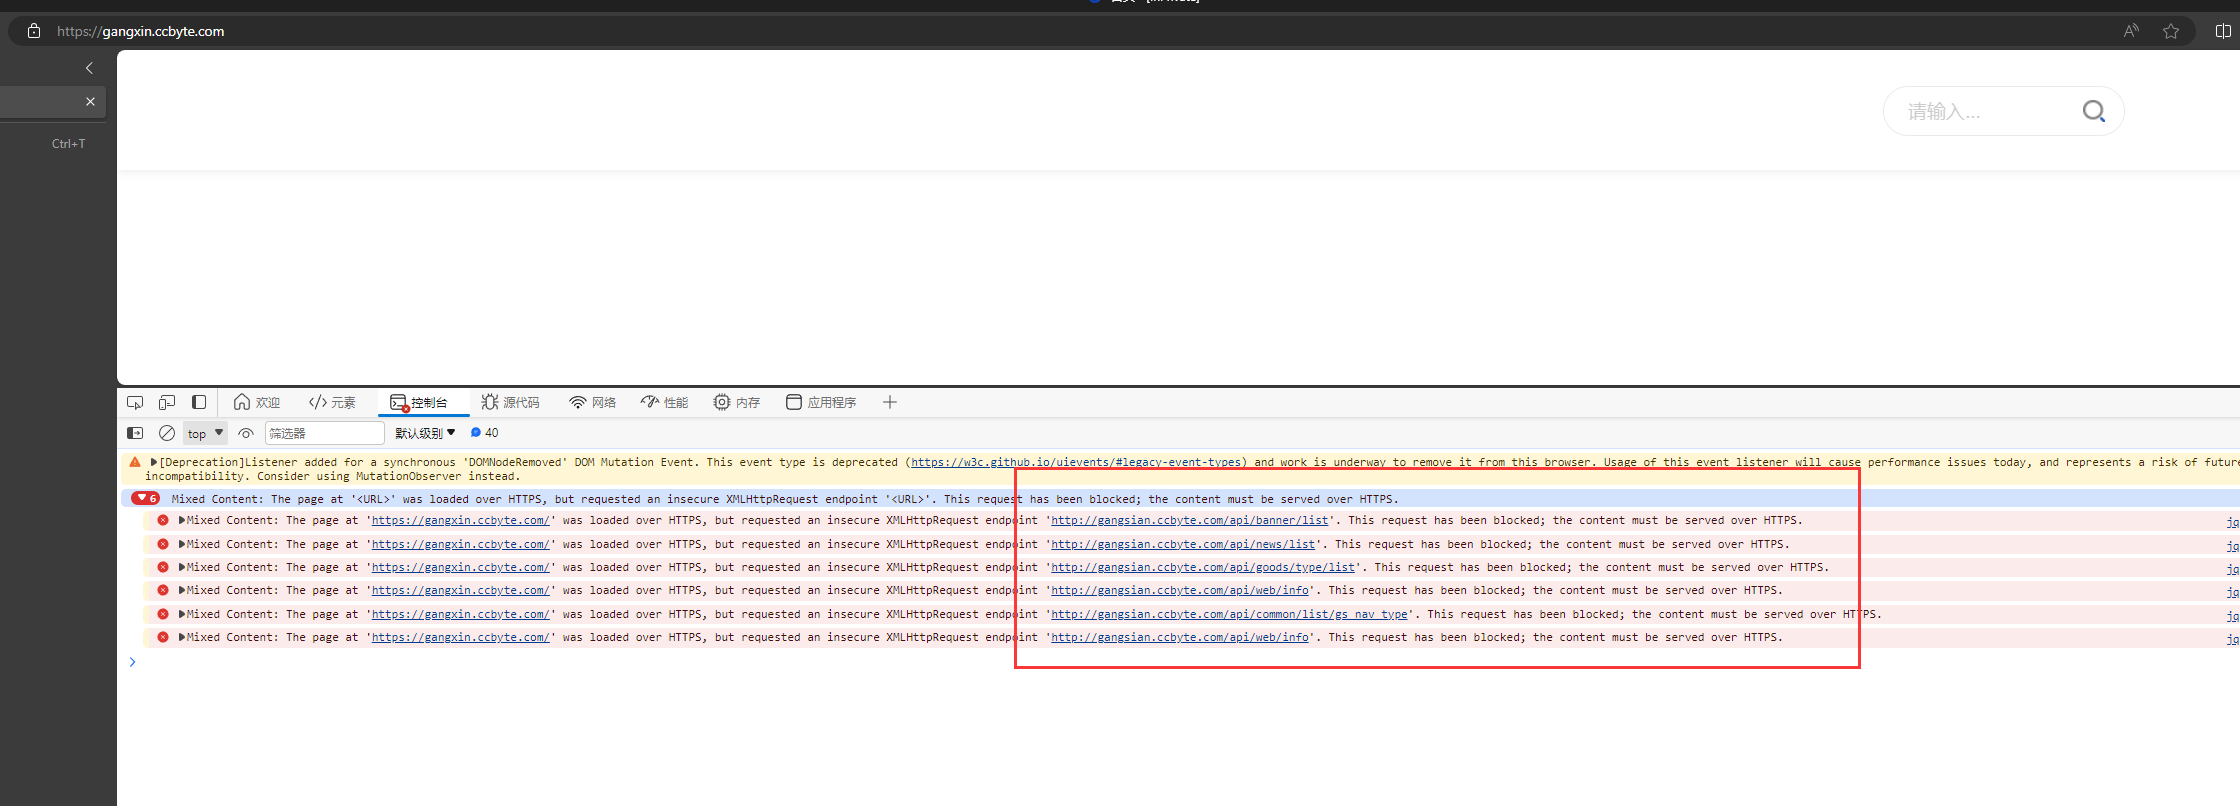
Task: Open the 内存 memory tab
Action: click(737, 402)
